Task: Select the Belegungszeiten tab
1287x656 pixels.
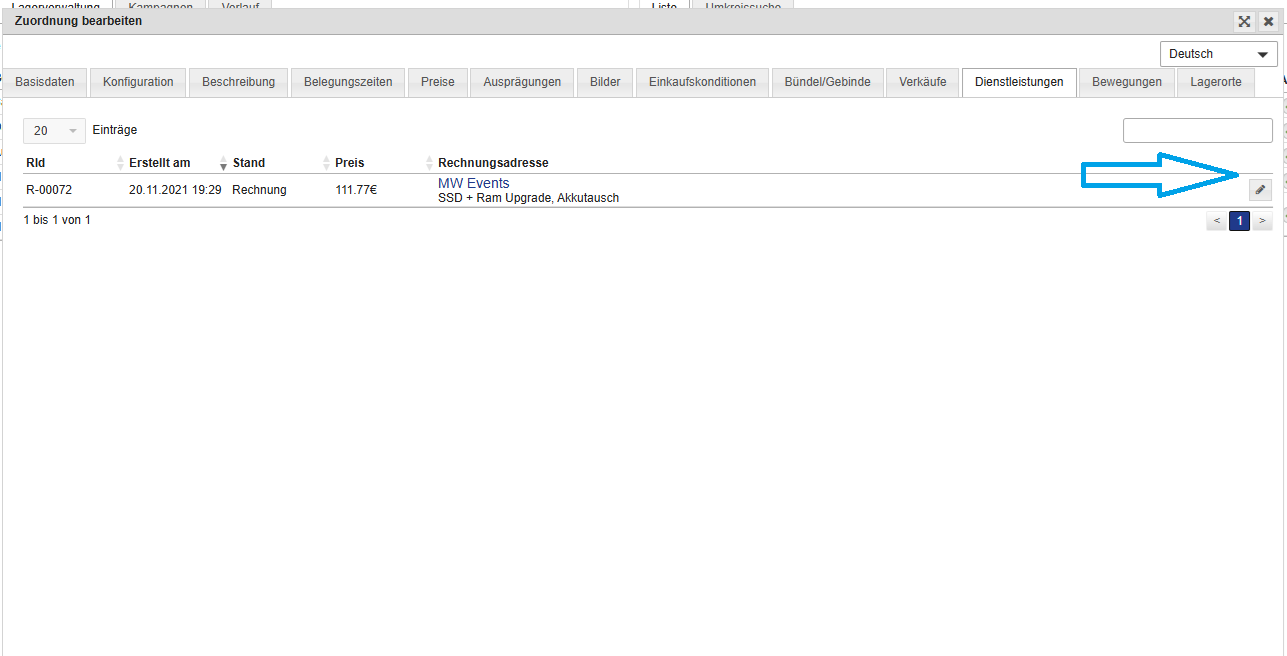Action: coord(348,82)
